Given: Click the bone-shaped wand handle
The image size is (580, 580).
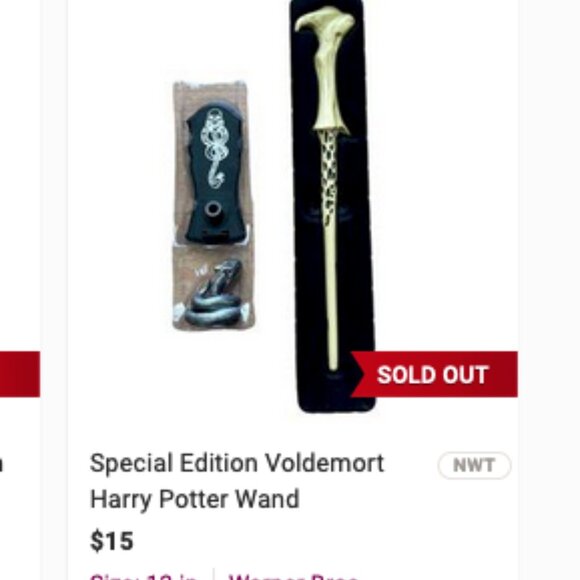Looking at the screenshot, I should 327,70.
